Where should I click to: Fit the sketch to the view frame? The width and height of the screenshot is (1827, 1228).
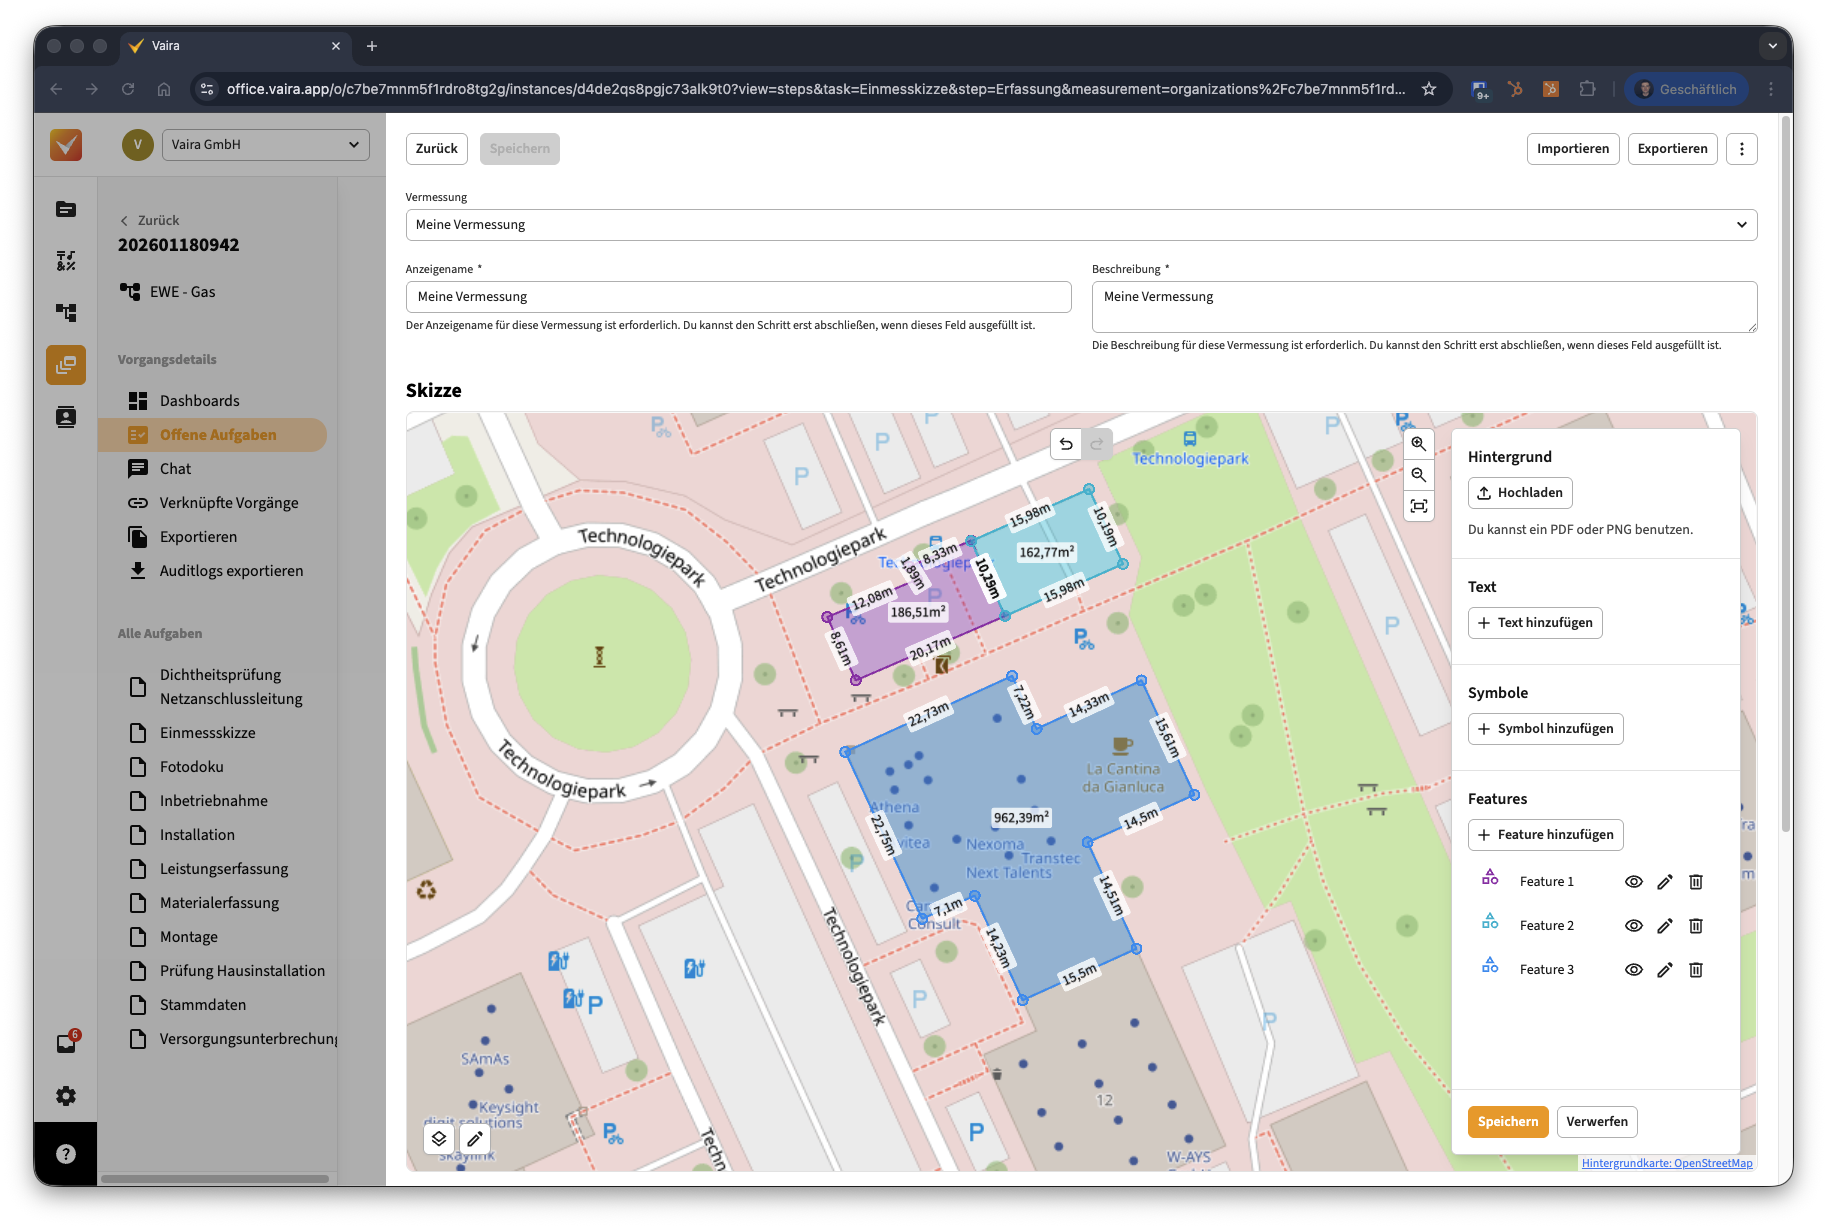(1418, 506)
